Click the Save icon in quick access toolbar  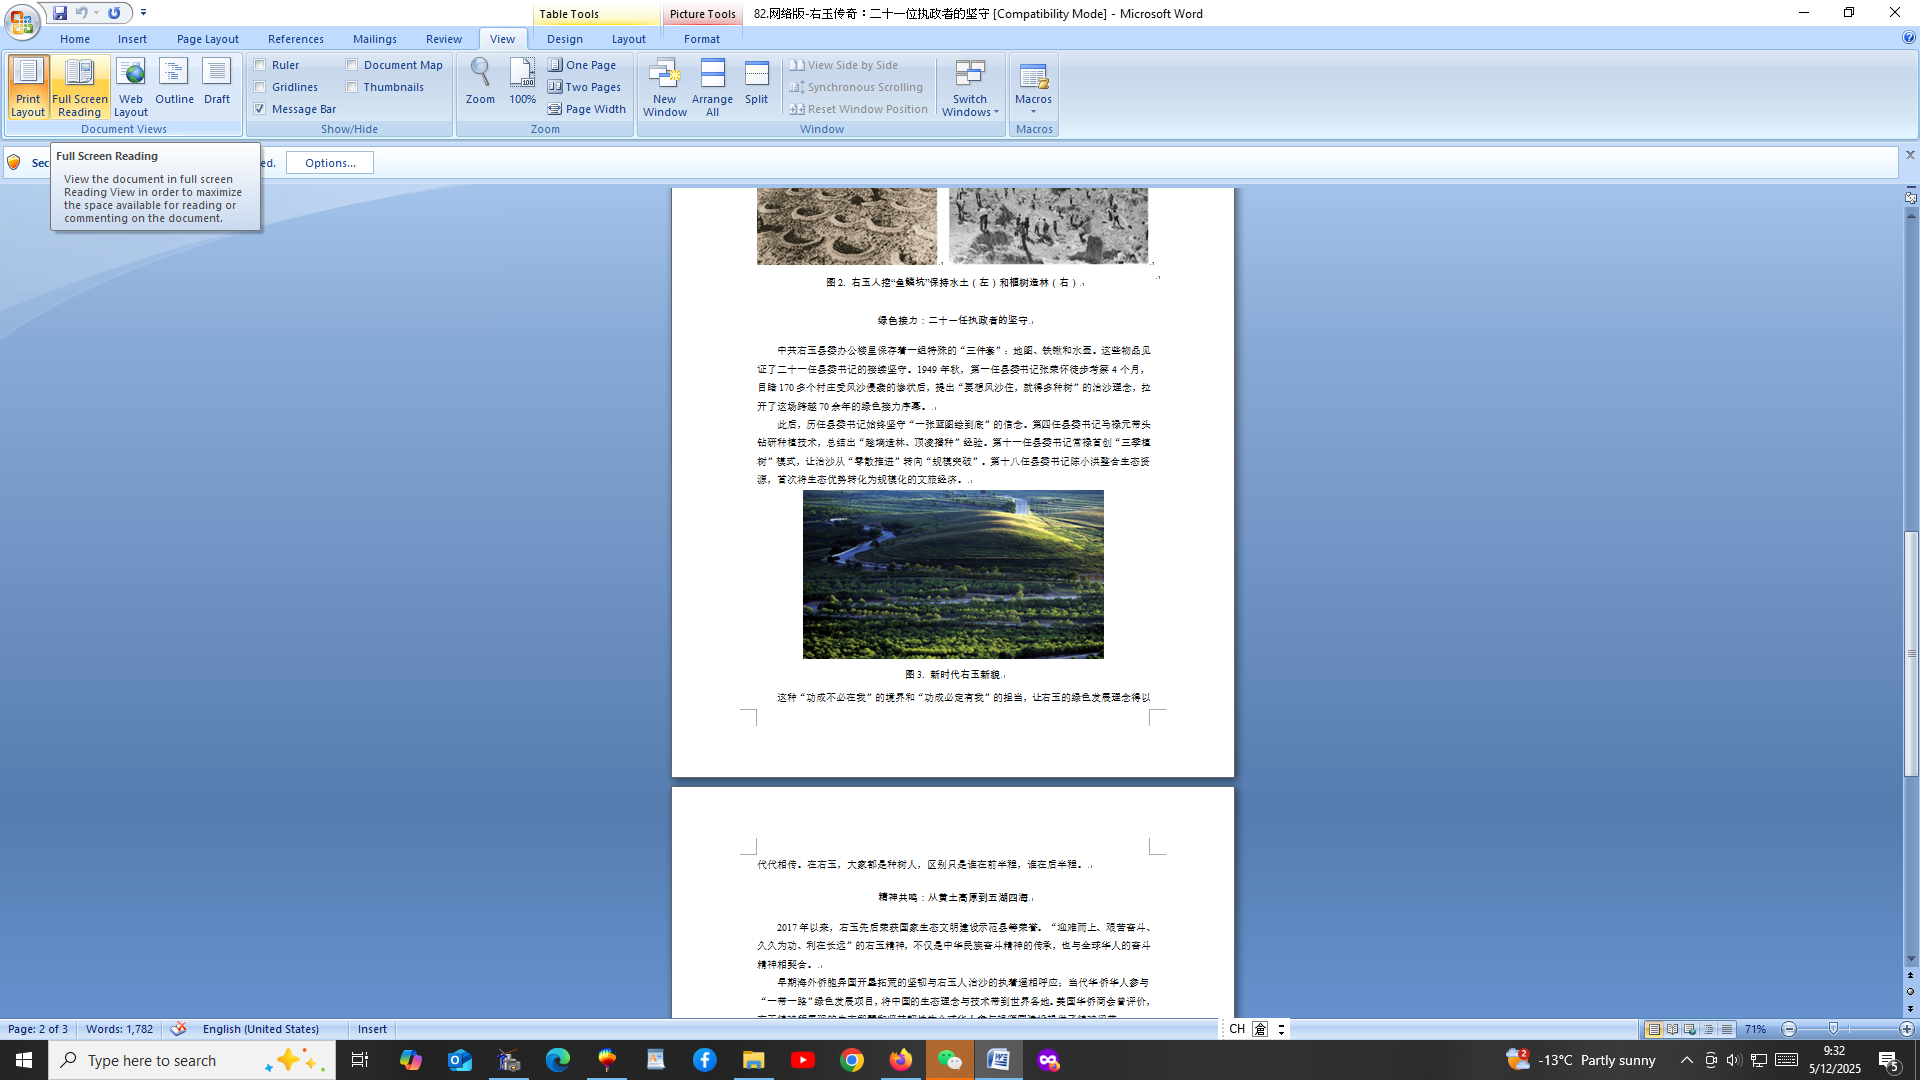coord(60,13)
